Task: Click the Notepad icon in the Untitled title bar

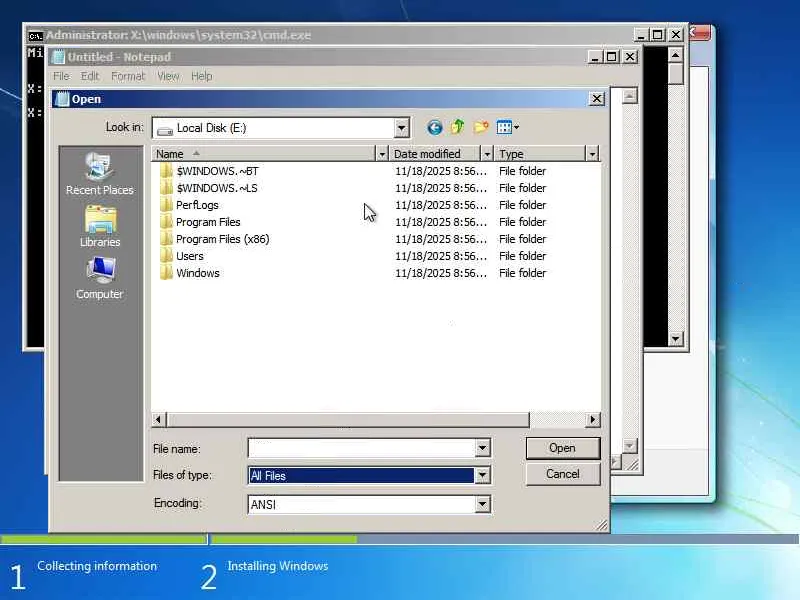Action: click(59, 57)
